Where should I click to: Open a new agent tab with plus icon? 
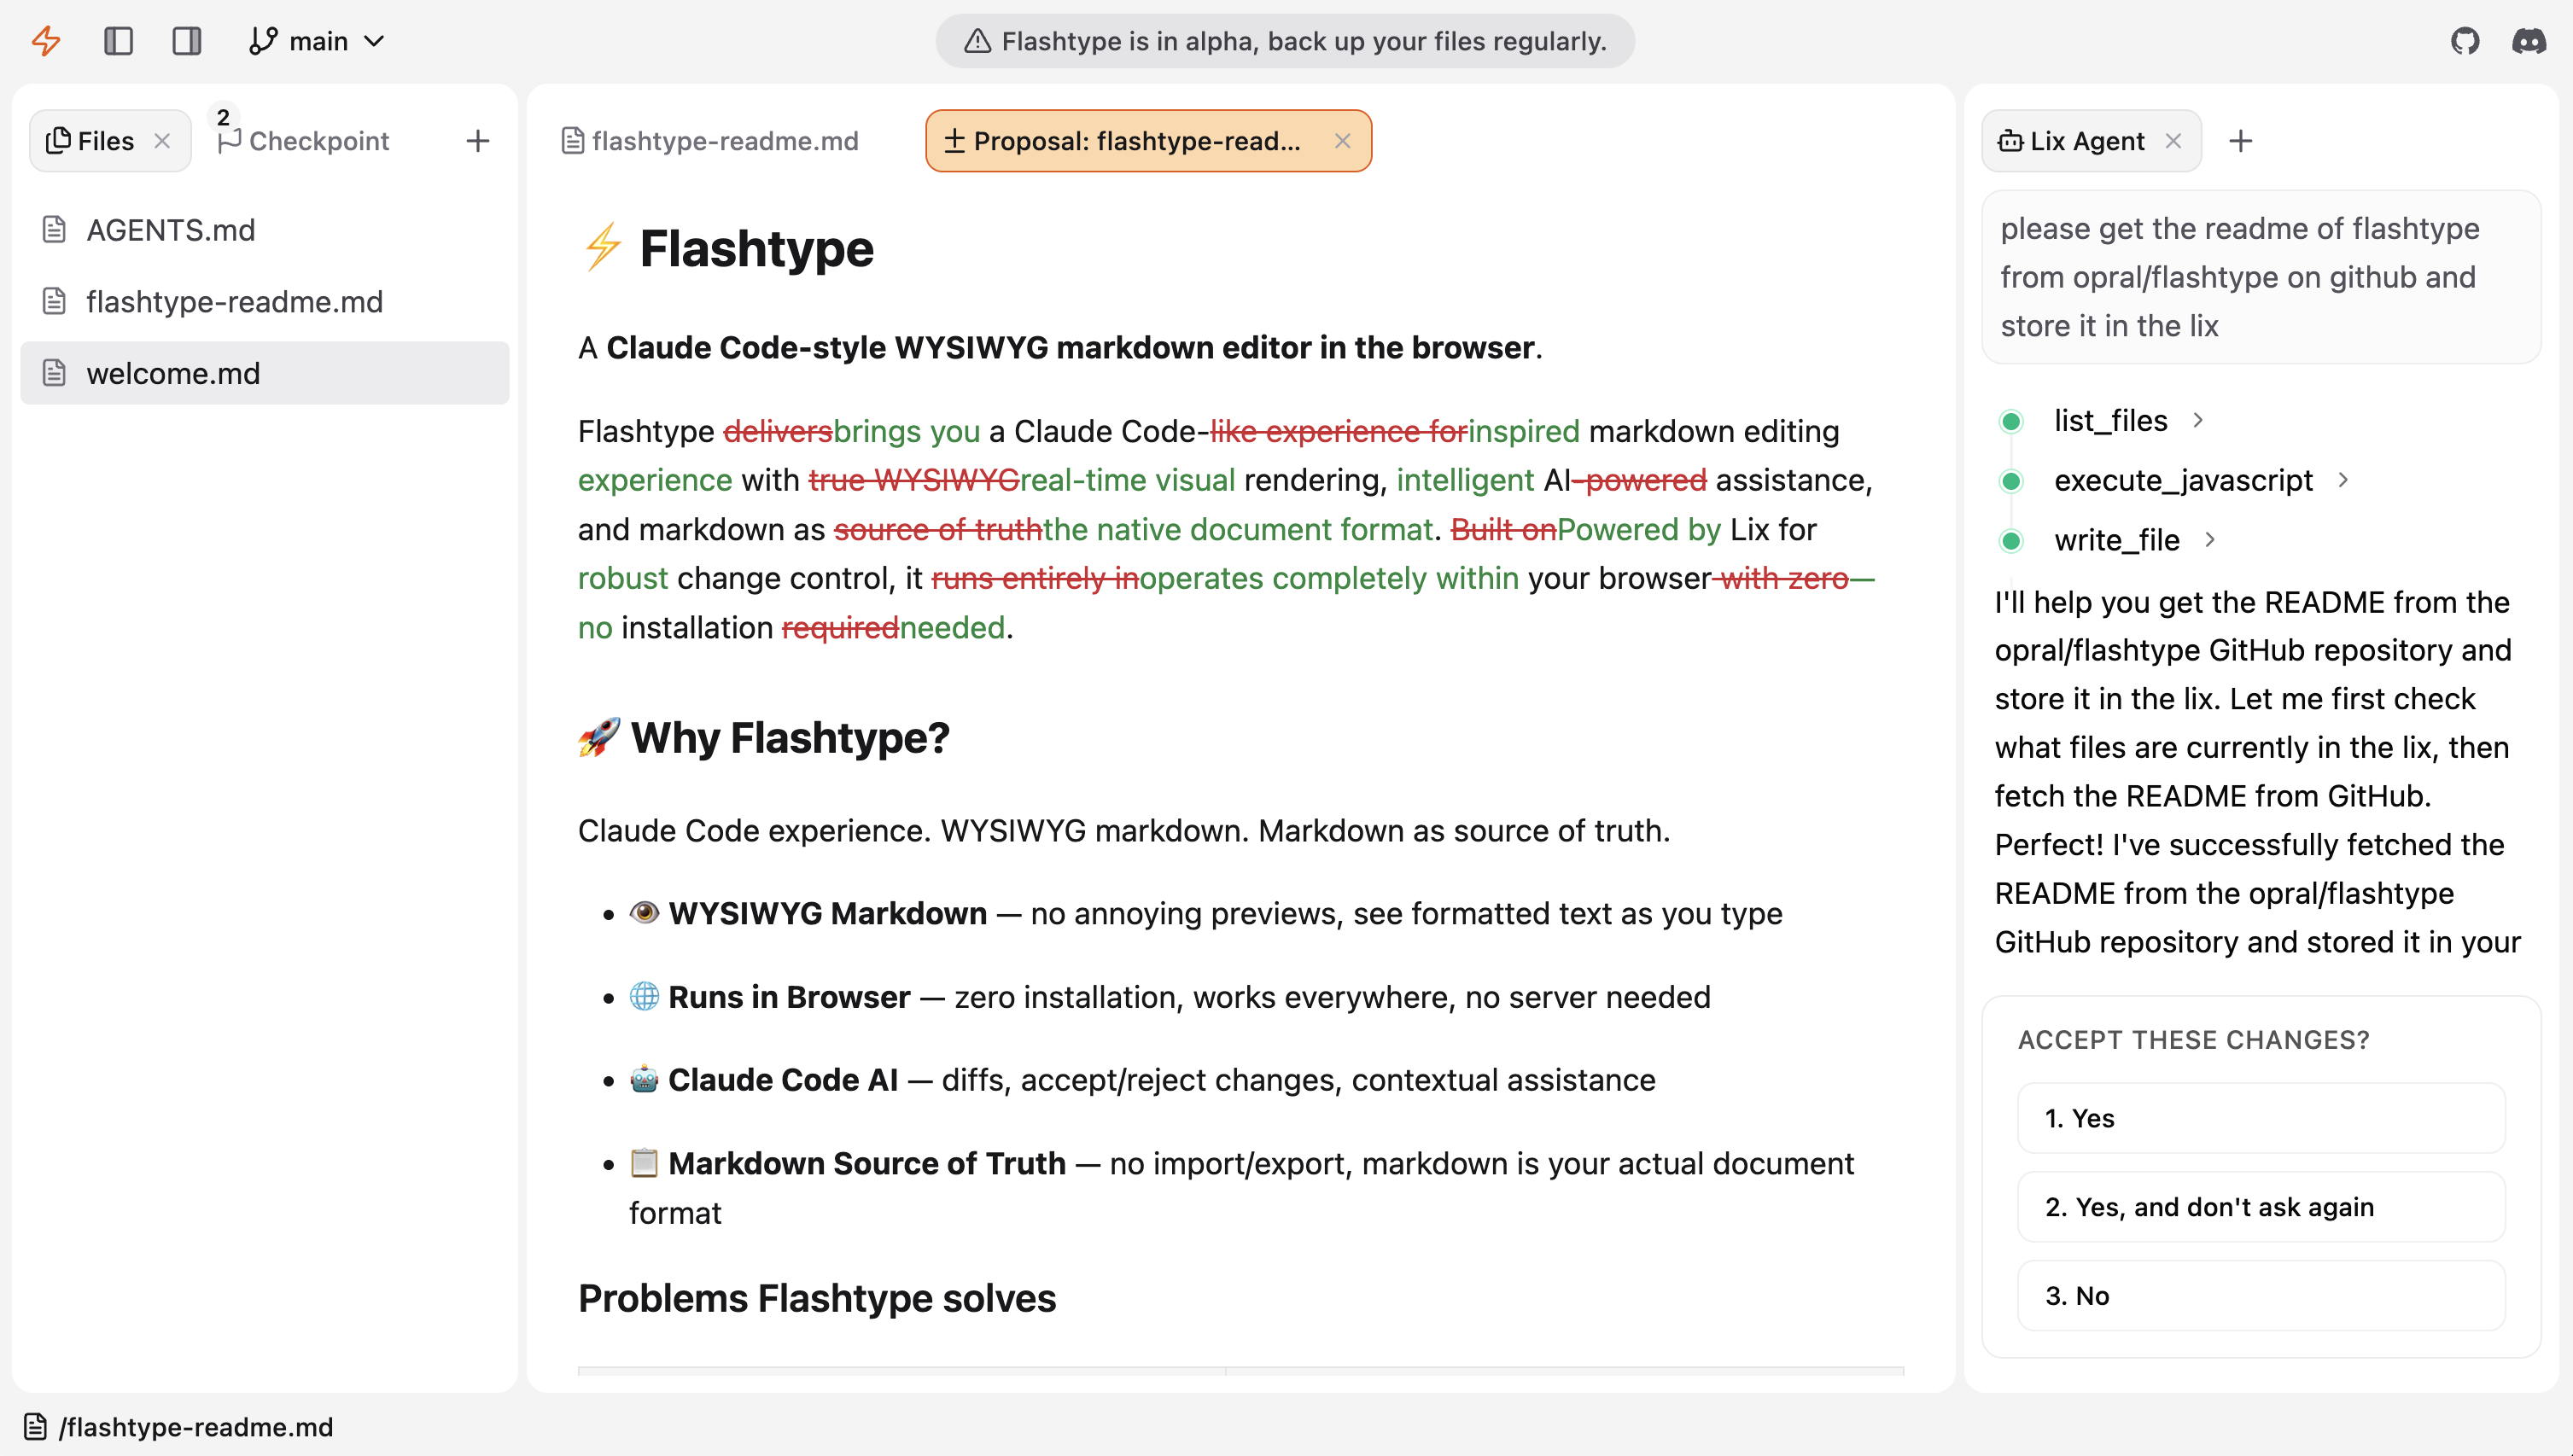[2241, 141]
